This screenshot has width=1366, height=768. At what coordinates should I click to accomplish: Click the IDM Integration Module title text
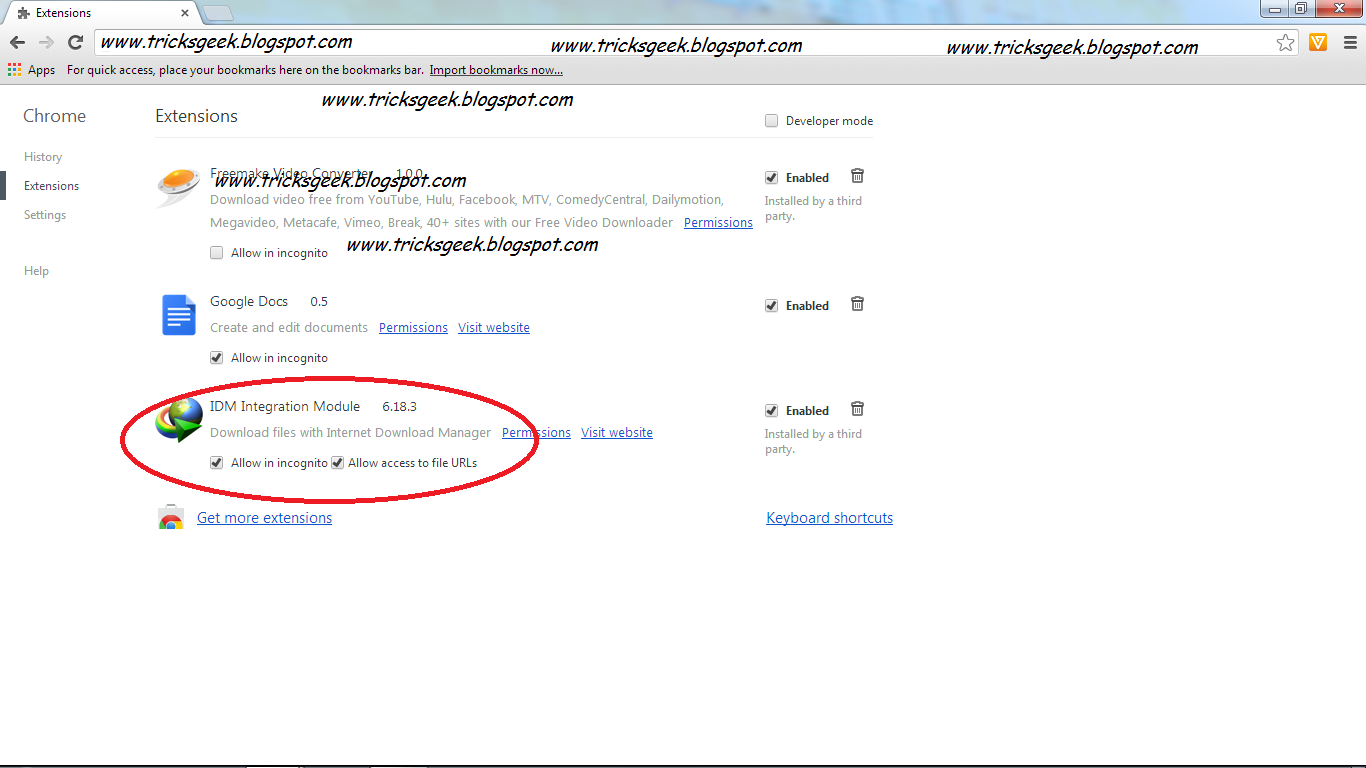(285, 406)
